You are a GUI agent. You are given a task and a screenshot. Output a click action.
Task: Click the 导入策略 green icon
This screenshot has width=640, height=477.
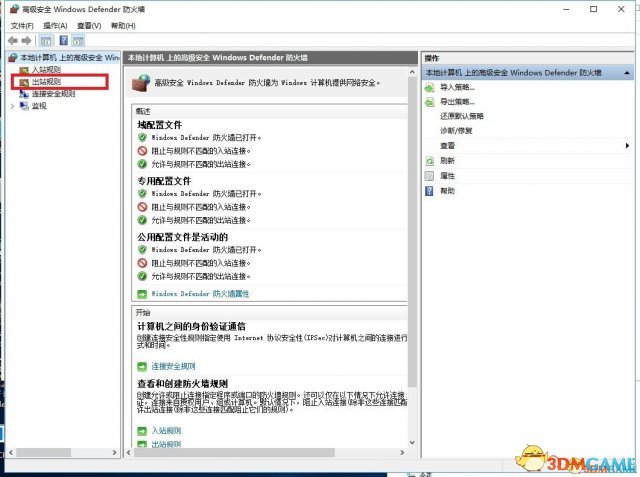[429, 87]
